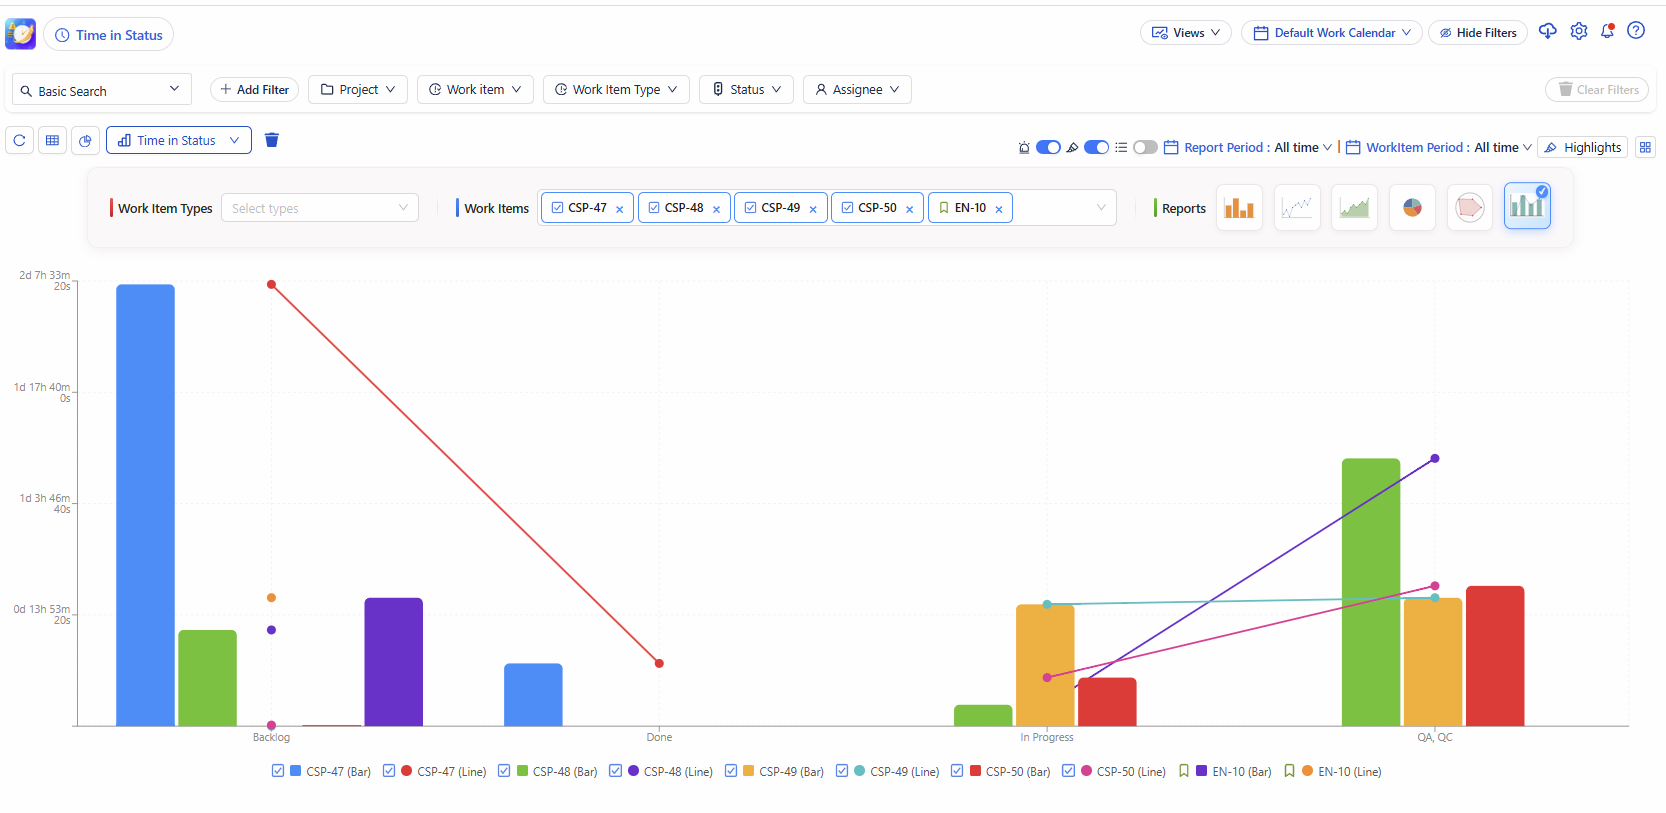The width and height of the screenshot is (1666, 813).
Task: Open the settings gear icon
Action: [x=1579, y=31]
